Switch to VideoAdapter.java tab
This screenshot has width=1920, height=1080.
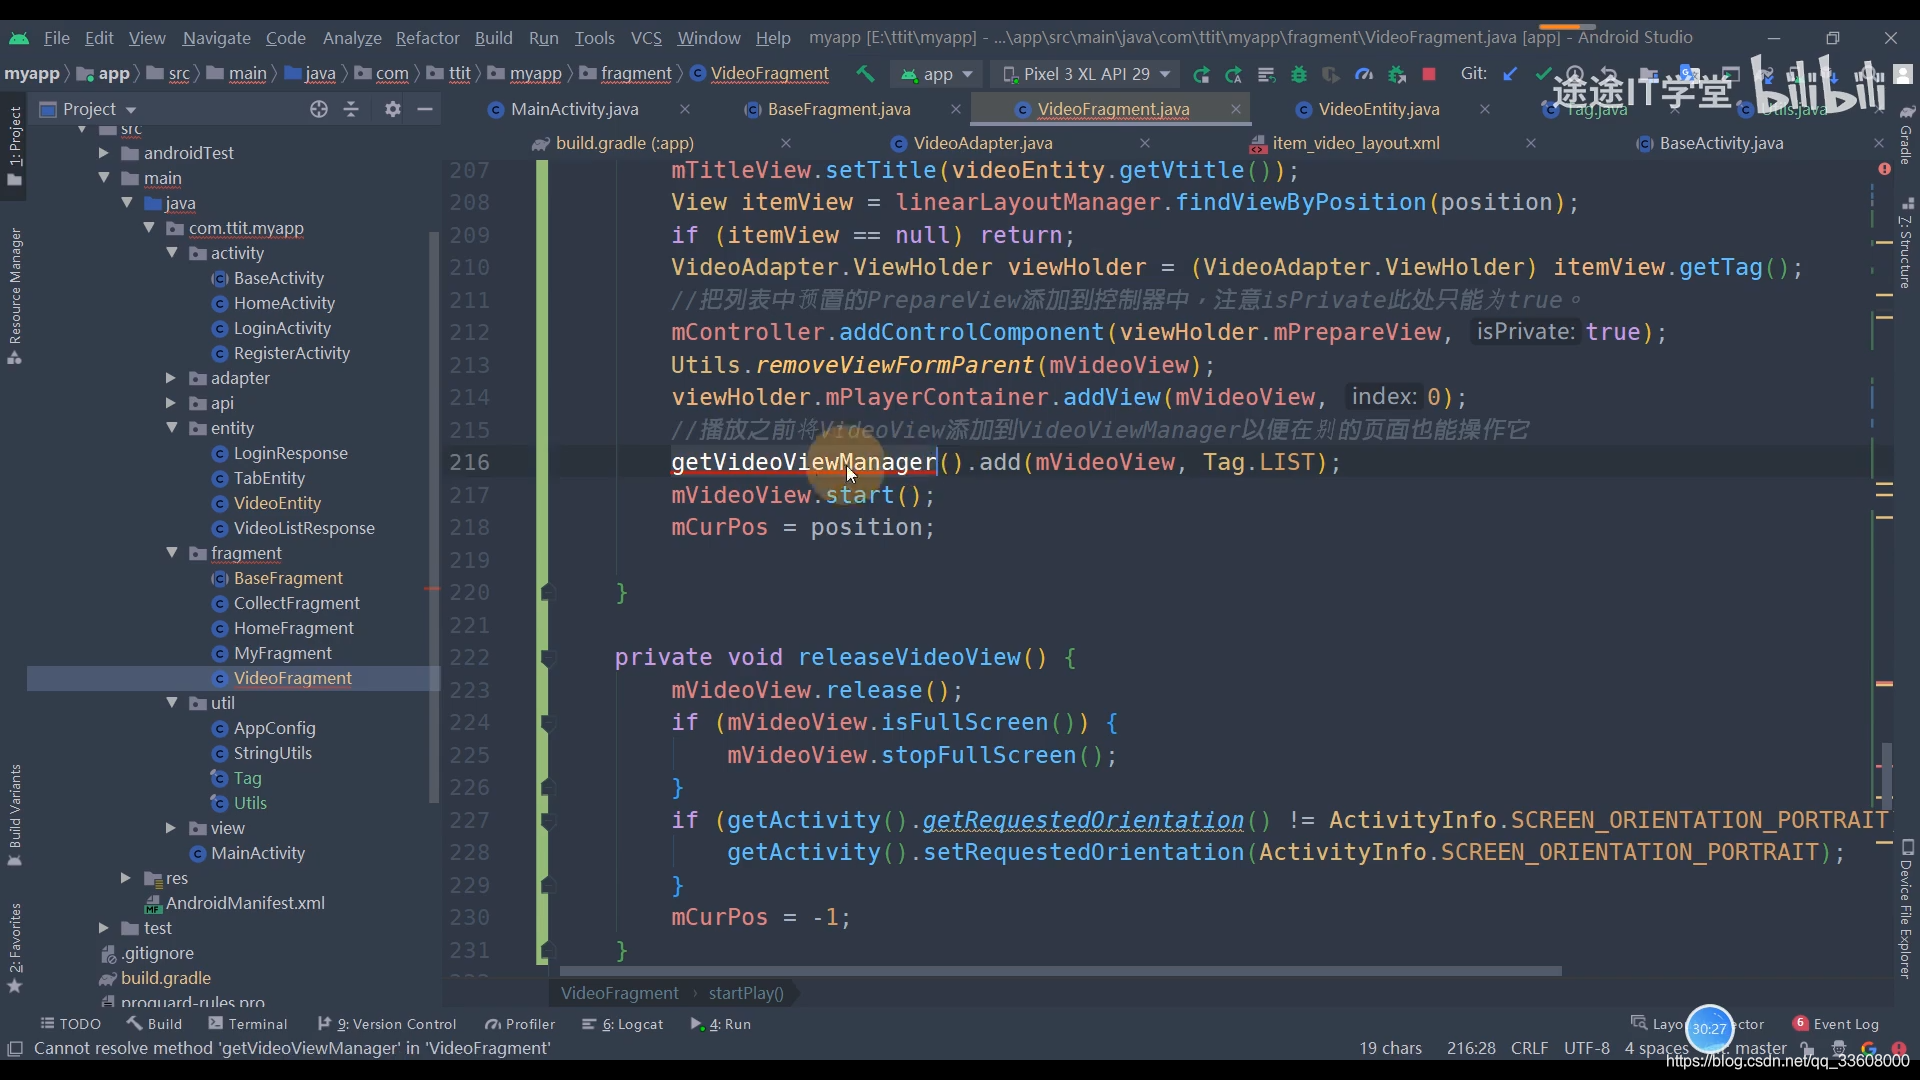983,143
